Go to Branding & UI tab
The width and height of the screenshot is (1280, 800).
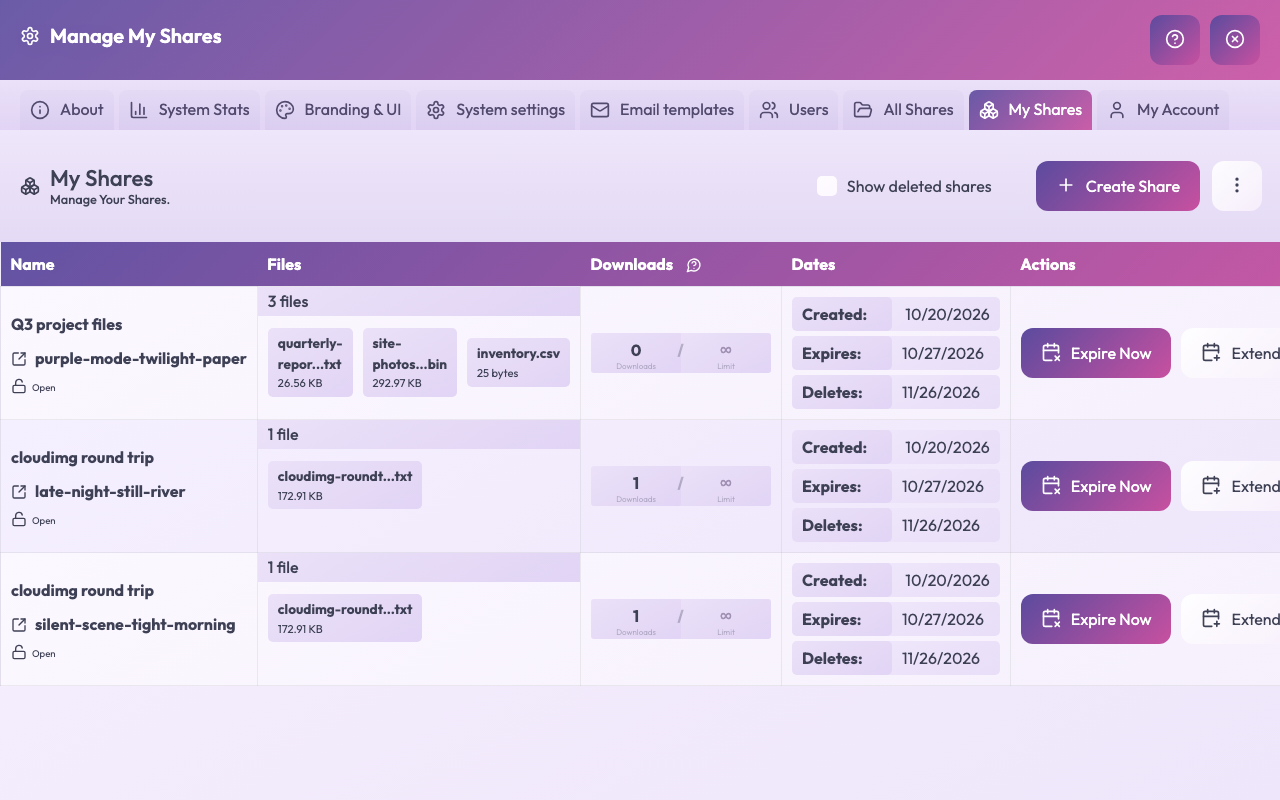click(338, 110)
